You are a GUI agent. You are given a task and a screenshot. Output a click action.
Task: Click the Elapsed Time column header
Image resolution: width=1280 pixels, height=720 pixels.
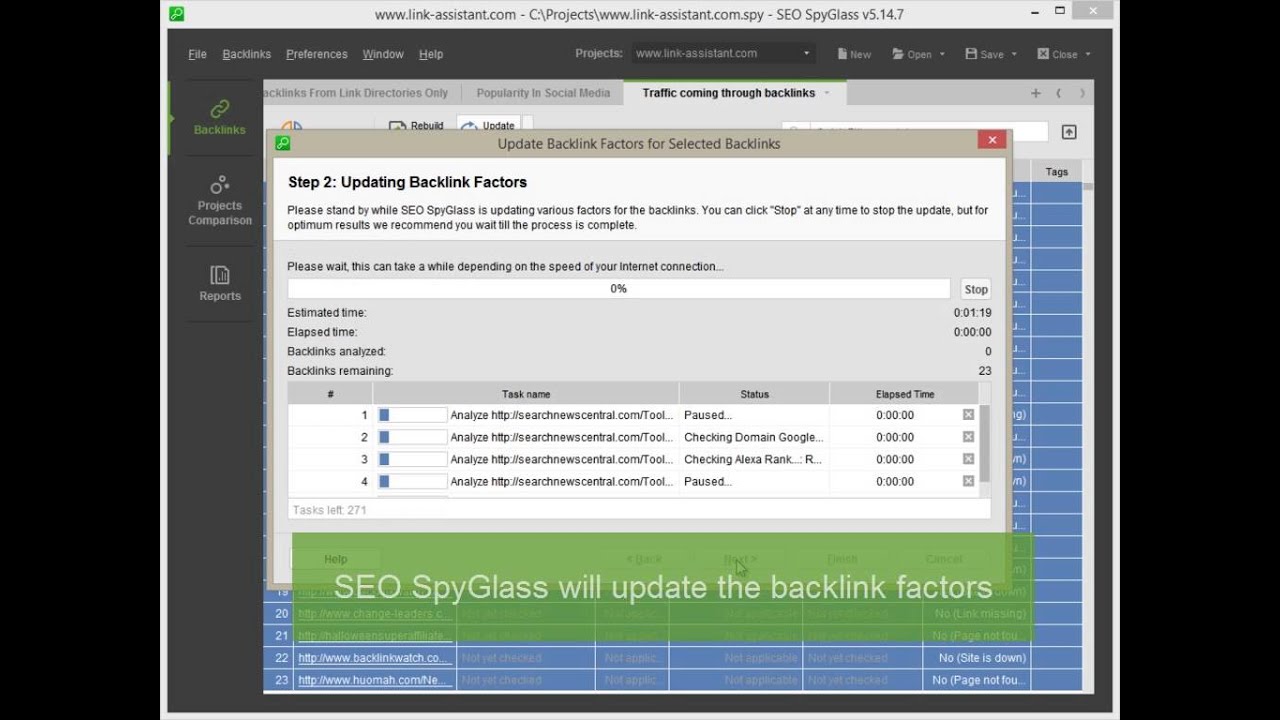point(905,394)
